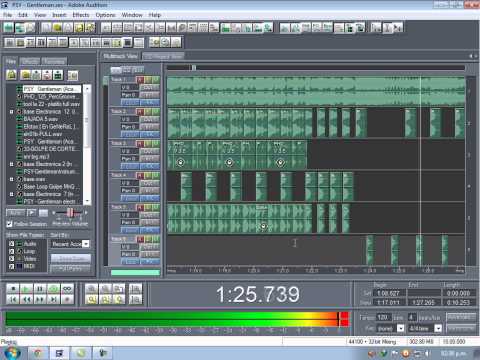Switch to Edit Waveform View toolbar icon
The image size is (480, 360).
point(8,28)
